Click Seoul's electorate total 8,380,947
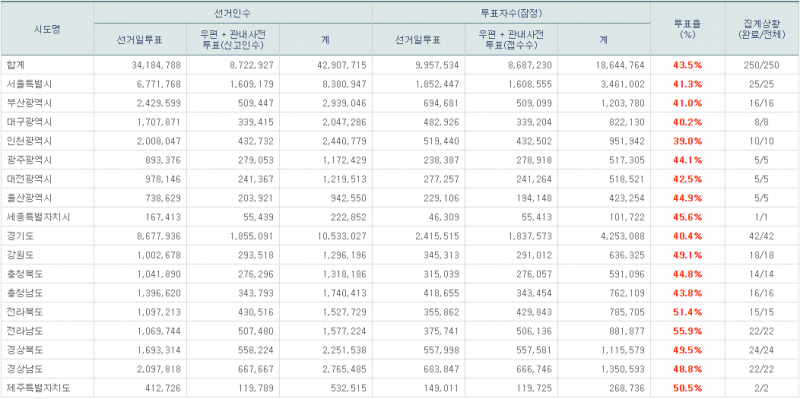The width and height of the screenshot is (800, 399). 345,84
